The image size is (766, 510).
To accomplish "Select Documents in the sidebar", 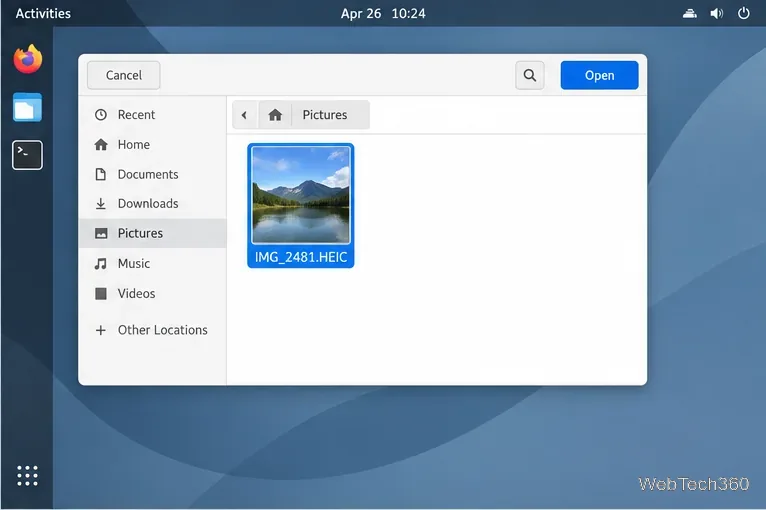I will pyautogui.click(x=152, y=174).
